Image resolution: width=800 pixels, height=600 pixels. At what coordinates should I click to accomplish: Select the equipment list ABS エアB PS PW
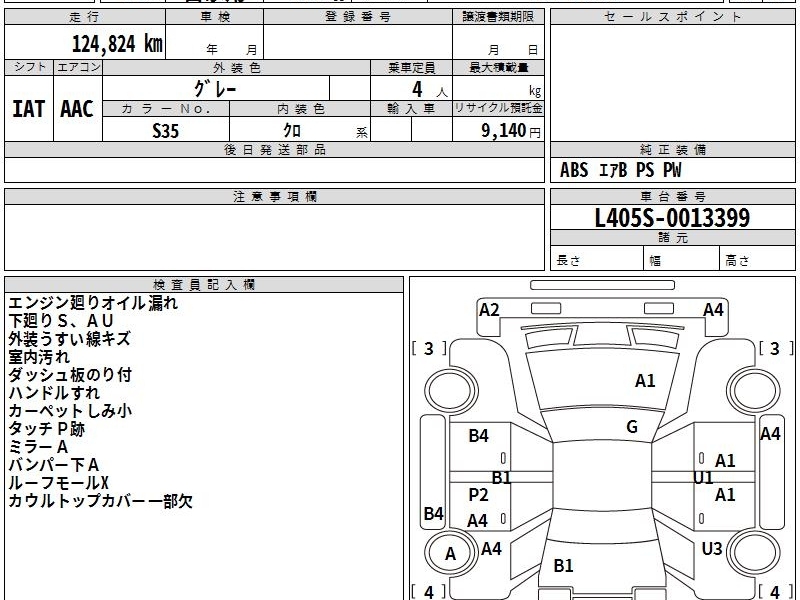620,170
